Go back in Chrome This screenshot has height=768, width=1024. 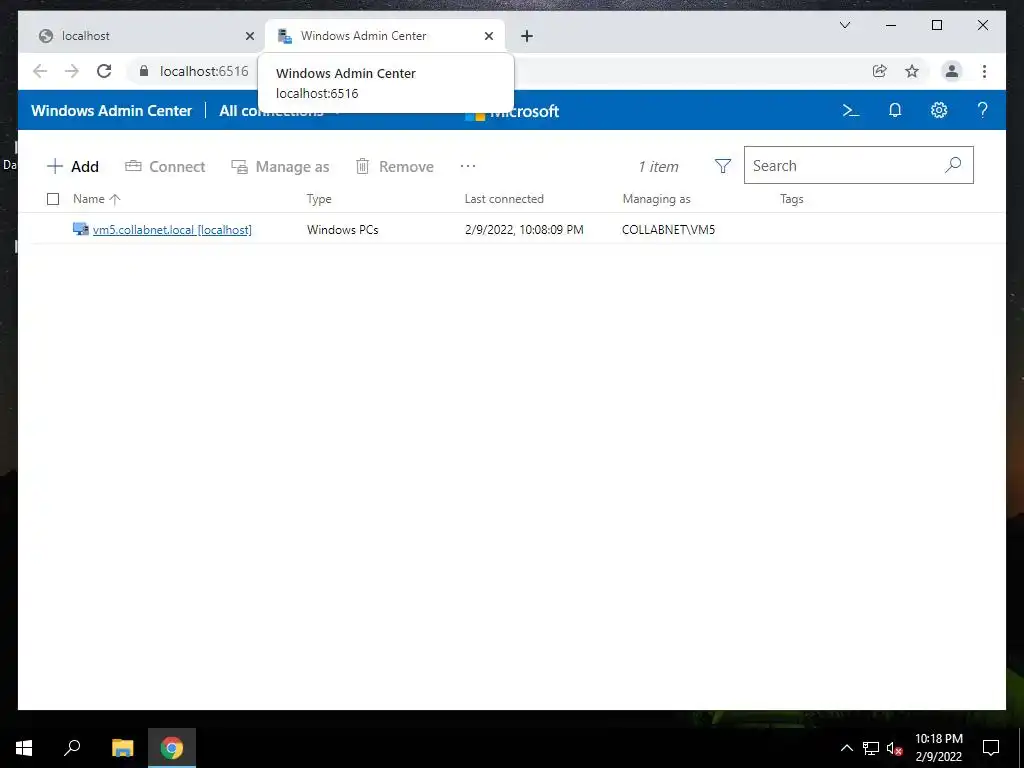[40, 71]
